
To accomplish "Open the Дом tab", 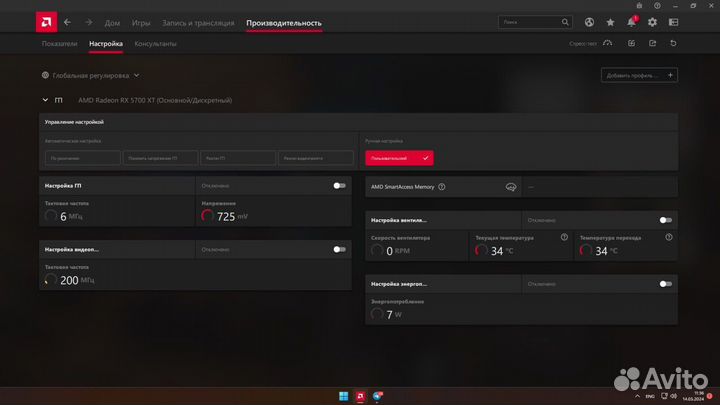I will pyautogui.click(x=112, y=22).
